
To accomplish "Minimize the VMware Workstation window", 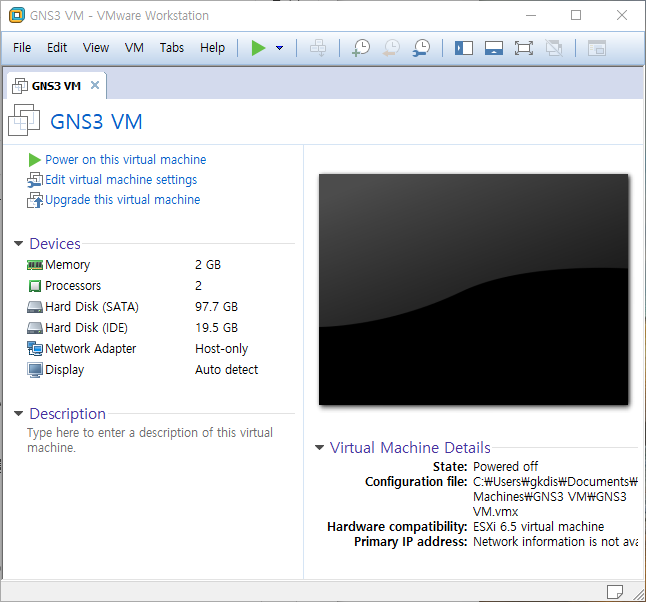I will point(531,15).
